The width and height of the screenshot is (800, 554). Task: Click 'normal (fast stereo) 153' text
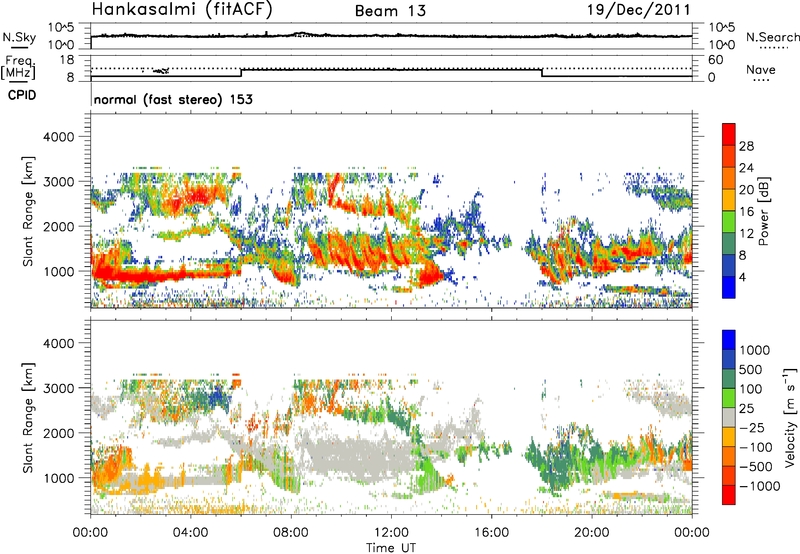(x=173, y=99)
